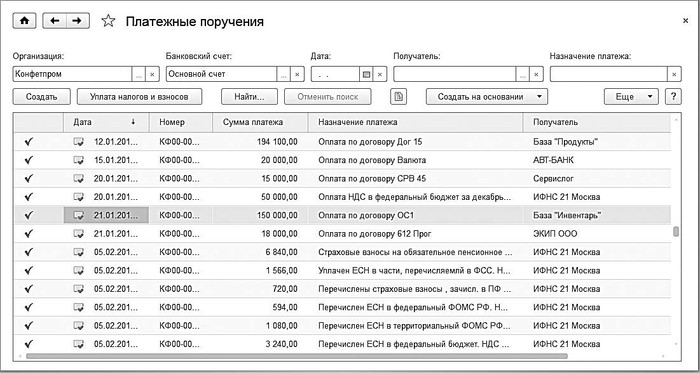Sort by Дата column header

coord(106,122)
